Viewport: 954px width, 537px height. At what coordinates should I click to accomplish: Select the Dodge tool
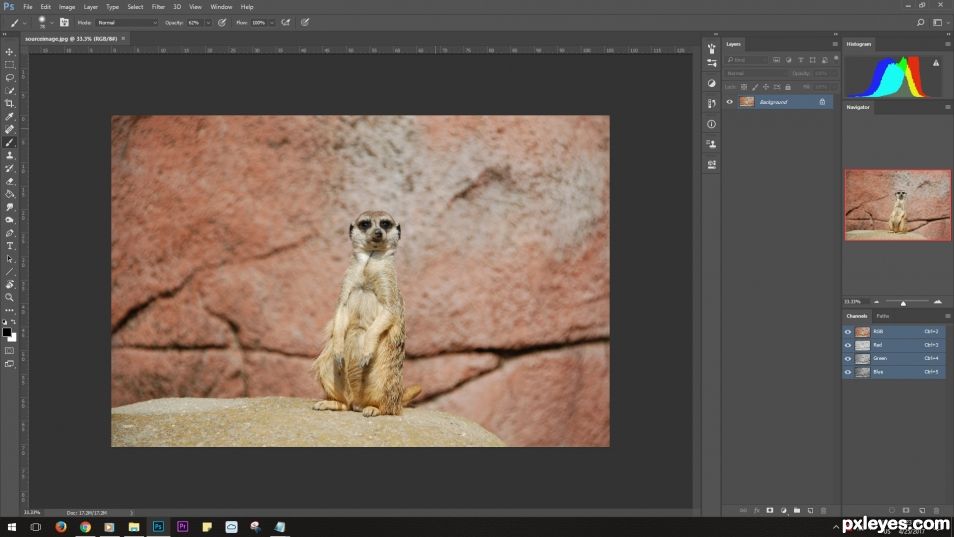point(9,220)
